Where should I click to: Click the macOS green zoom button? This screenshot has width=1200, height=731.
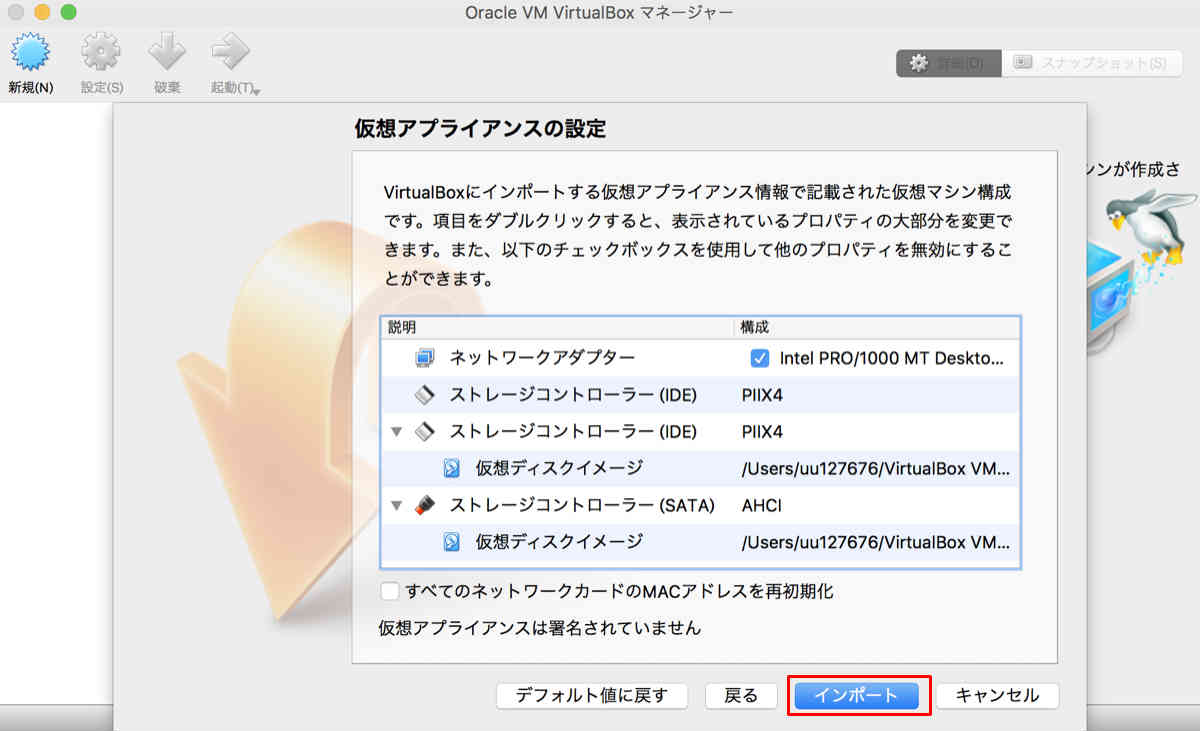point(68,12)
